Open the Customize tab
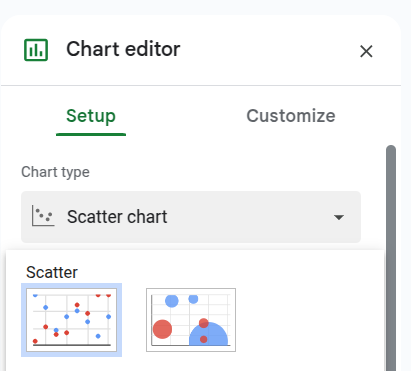The height and width of the screenshot is (371, 411). 291,116
